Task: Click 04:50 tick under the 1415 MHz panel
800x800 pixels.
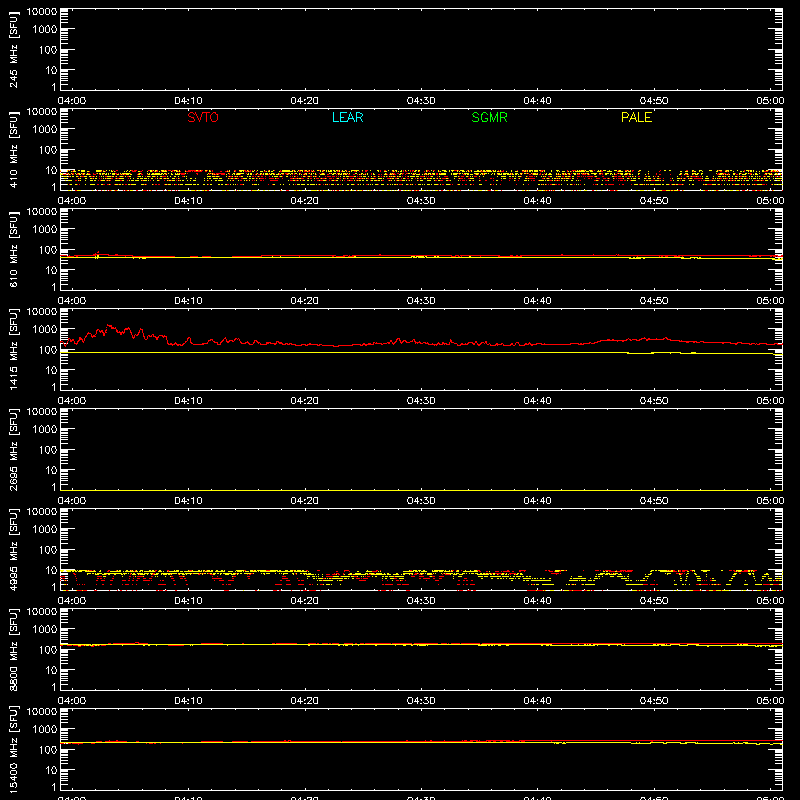Action: tap(654, 401)
